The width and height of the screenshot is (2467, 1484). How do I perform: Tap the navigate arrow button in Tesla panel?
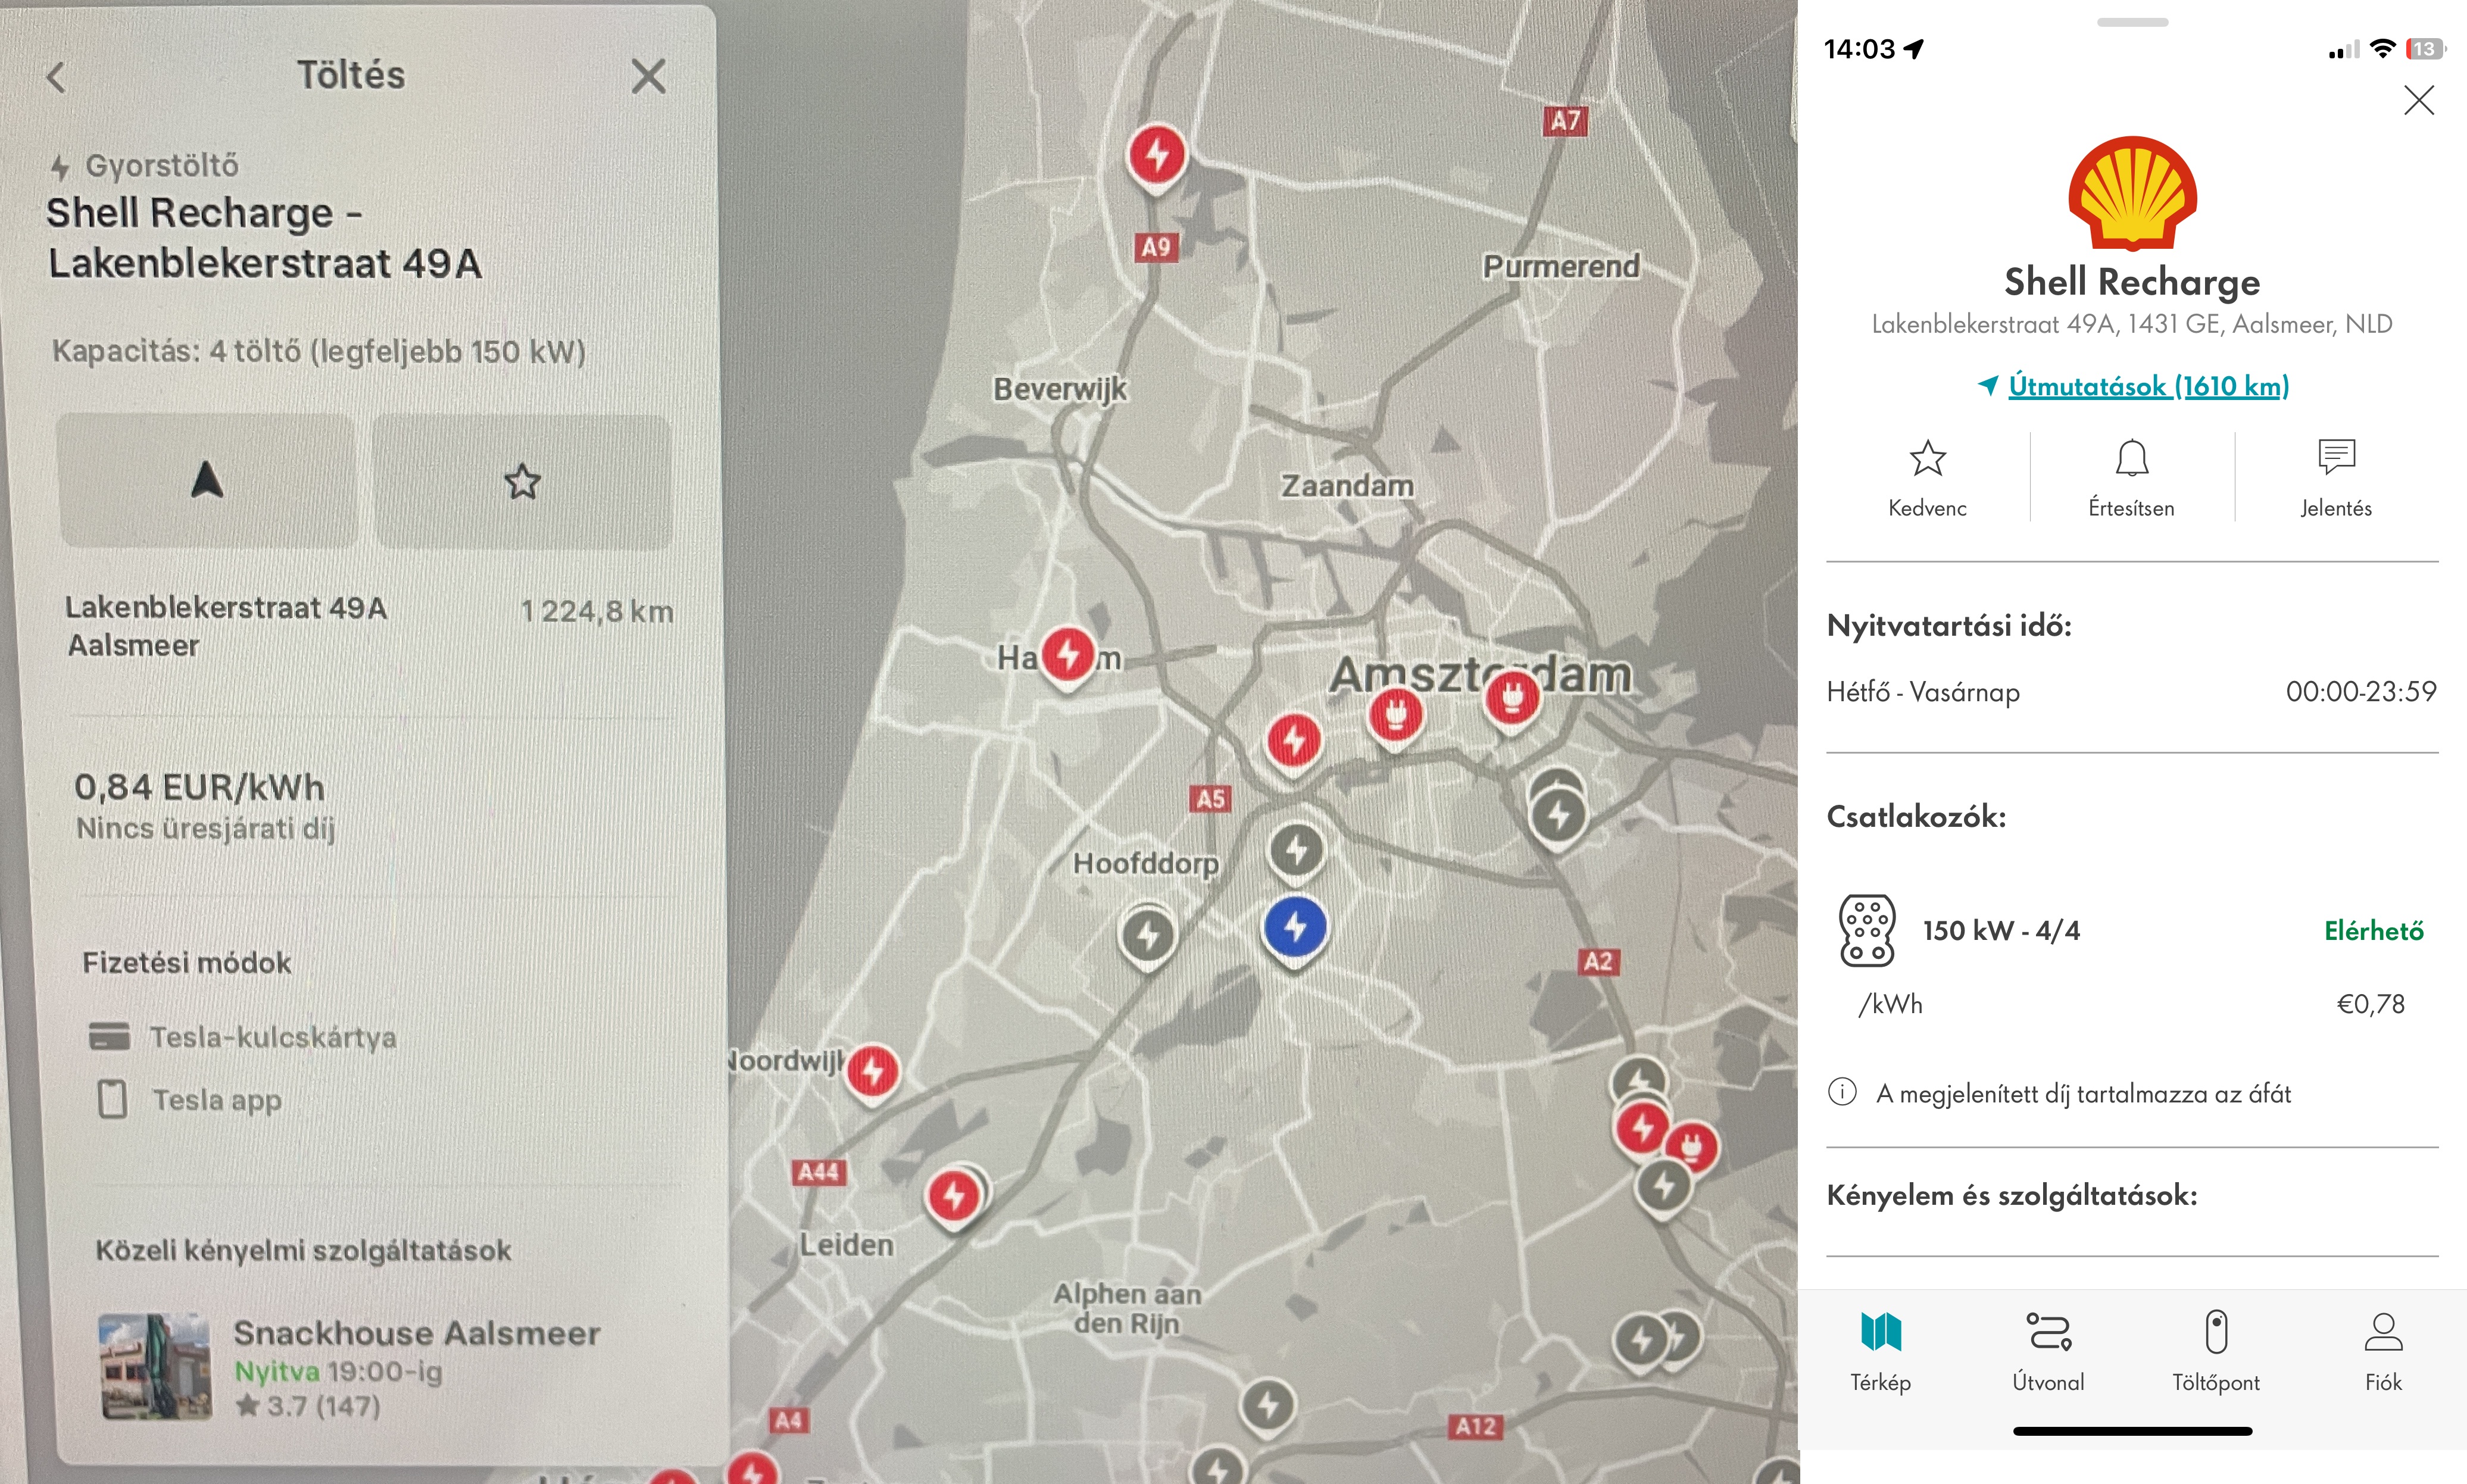pyautogui.click(x=207, y=481)
